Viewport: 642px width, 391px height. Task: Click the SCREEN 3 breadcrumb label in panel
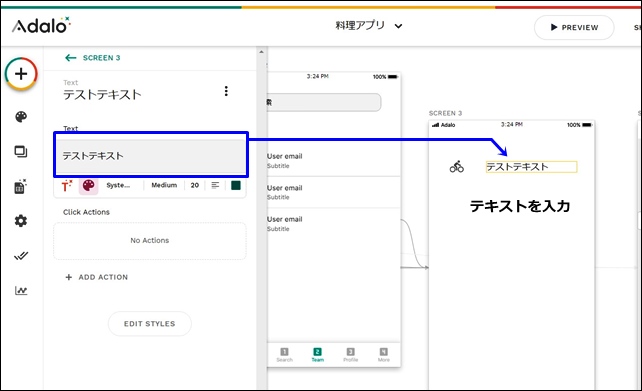[x=102, y=58]
